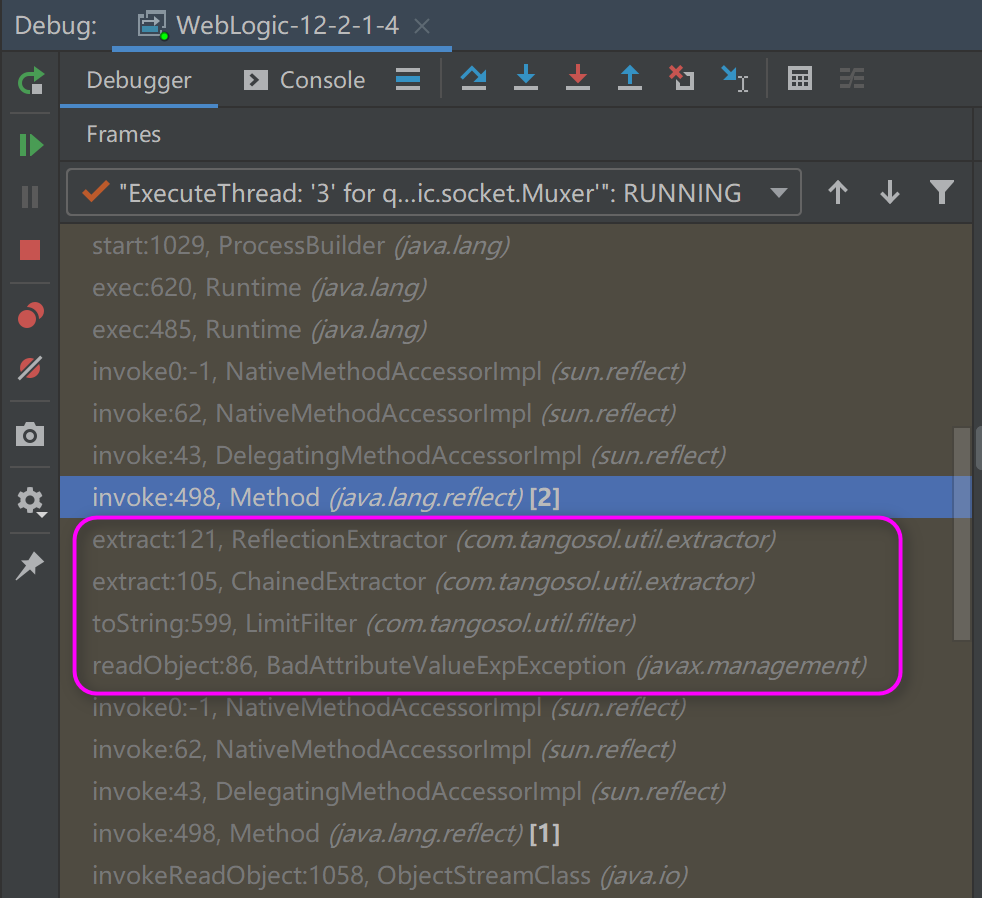The image size is (982, 898).
Task: Switch to the Debugger tab
Action: pos(138,80)
